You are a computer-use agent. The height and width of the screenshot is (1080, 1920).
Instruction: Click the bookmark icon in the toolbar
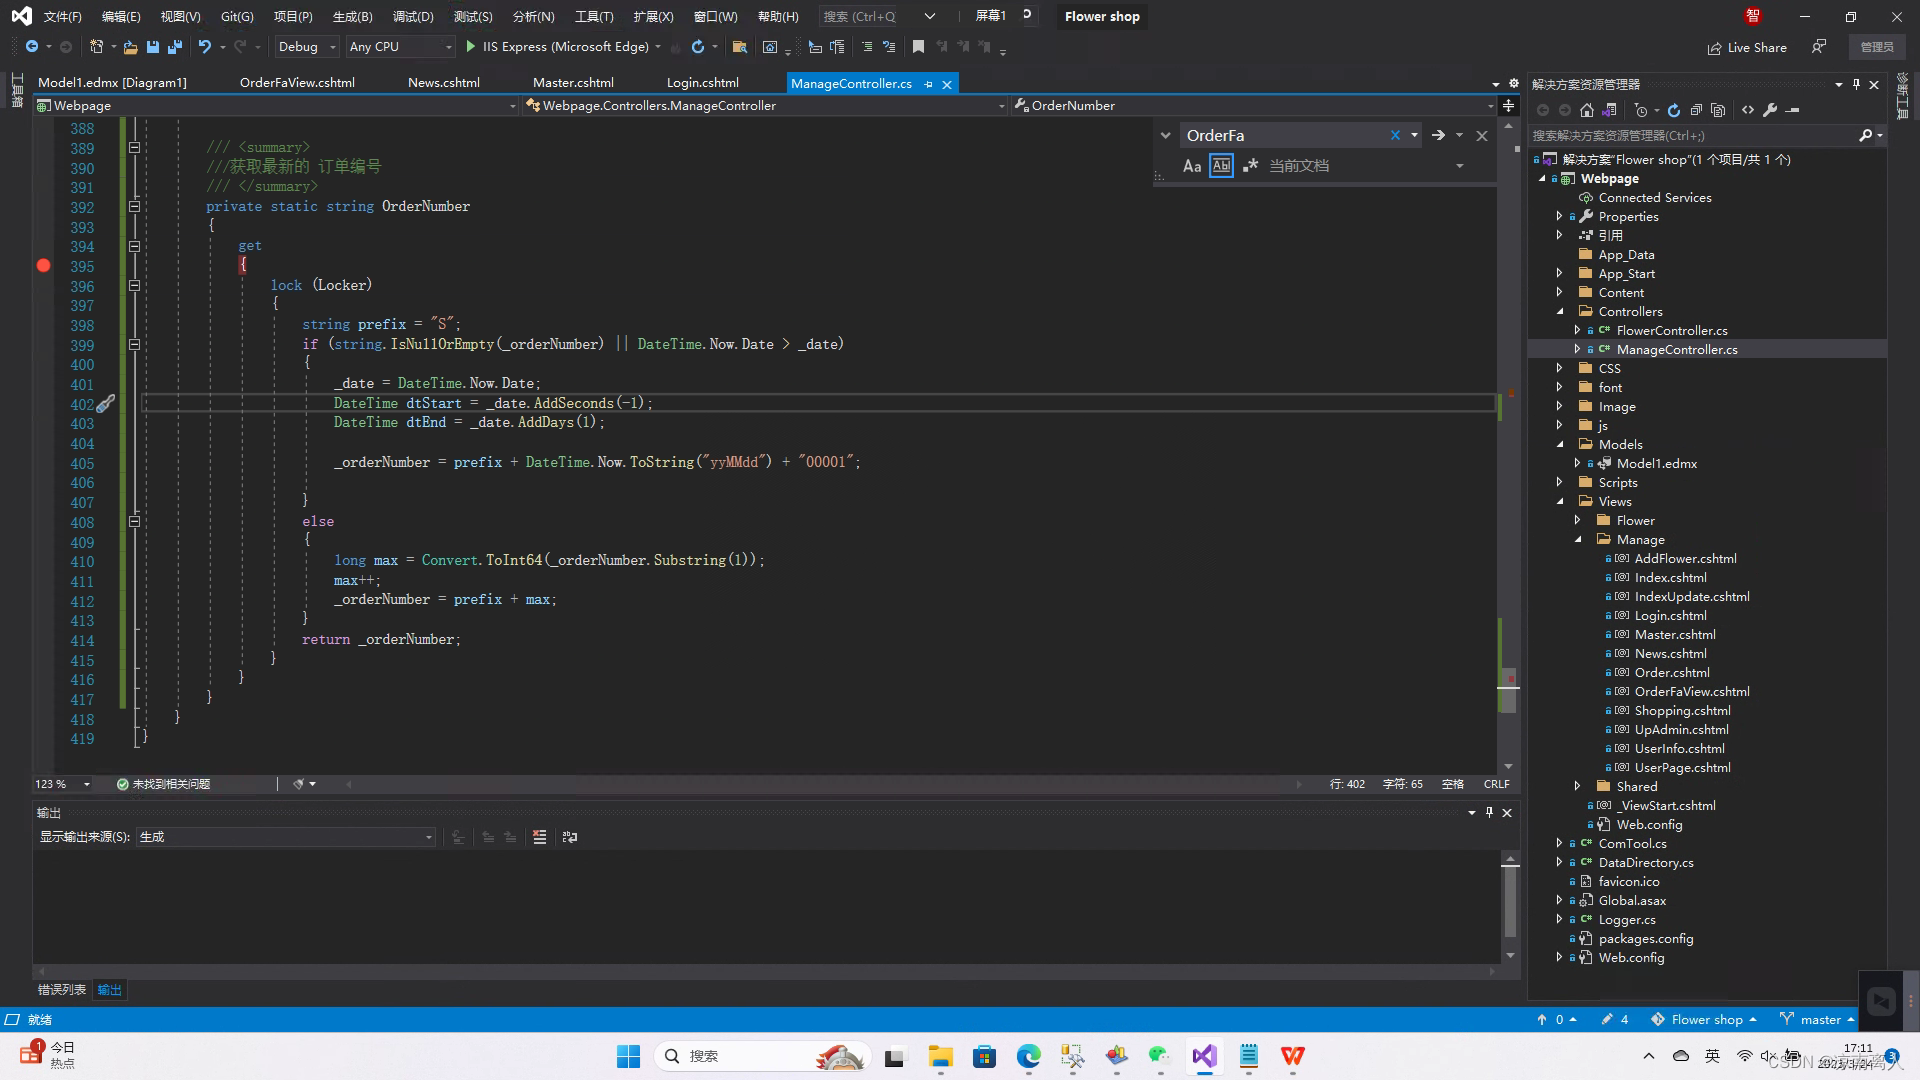[918, 46]
